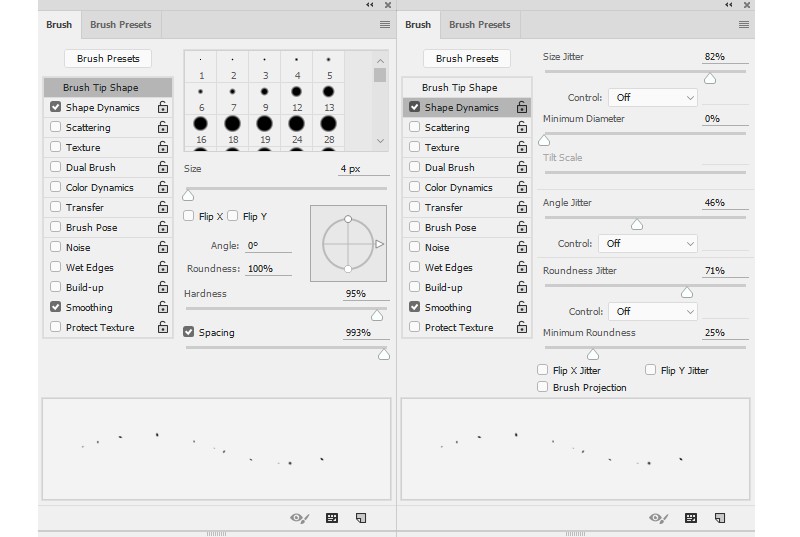
Task: Click the lock icon beside Texture in right panel
Action: click(522, 148)
